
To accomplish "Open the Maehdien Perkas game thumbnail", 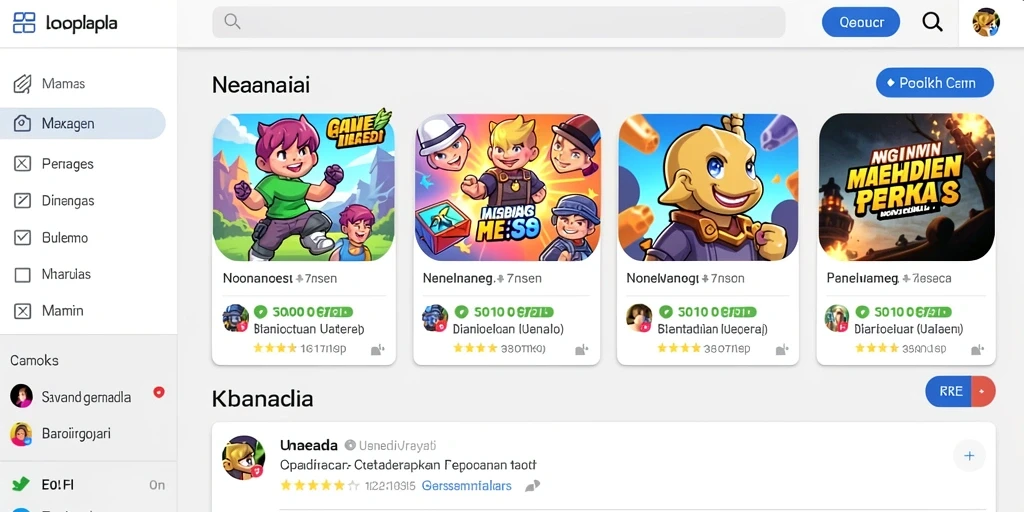I will (x=906, y=187).
